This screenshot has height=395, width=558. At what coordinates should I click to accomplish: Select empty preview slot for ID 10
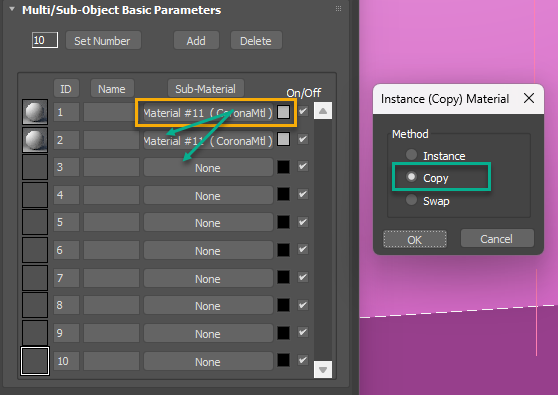click(x=35, y=361)
